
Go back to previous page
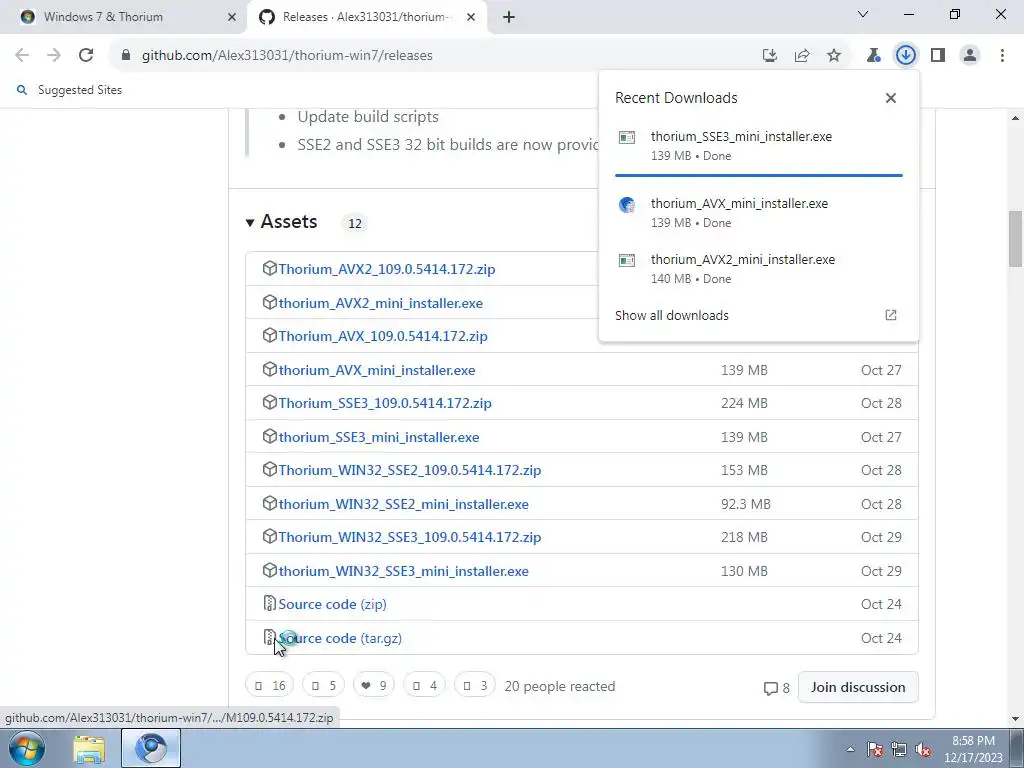pos(22,56)
